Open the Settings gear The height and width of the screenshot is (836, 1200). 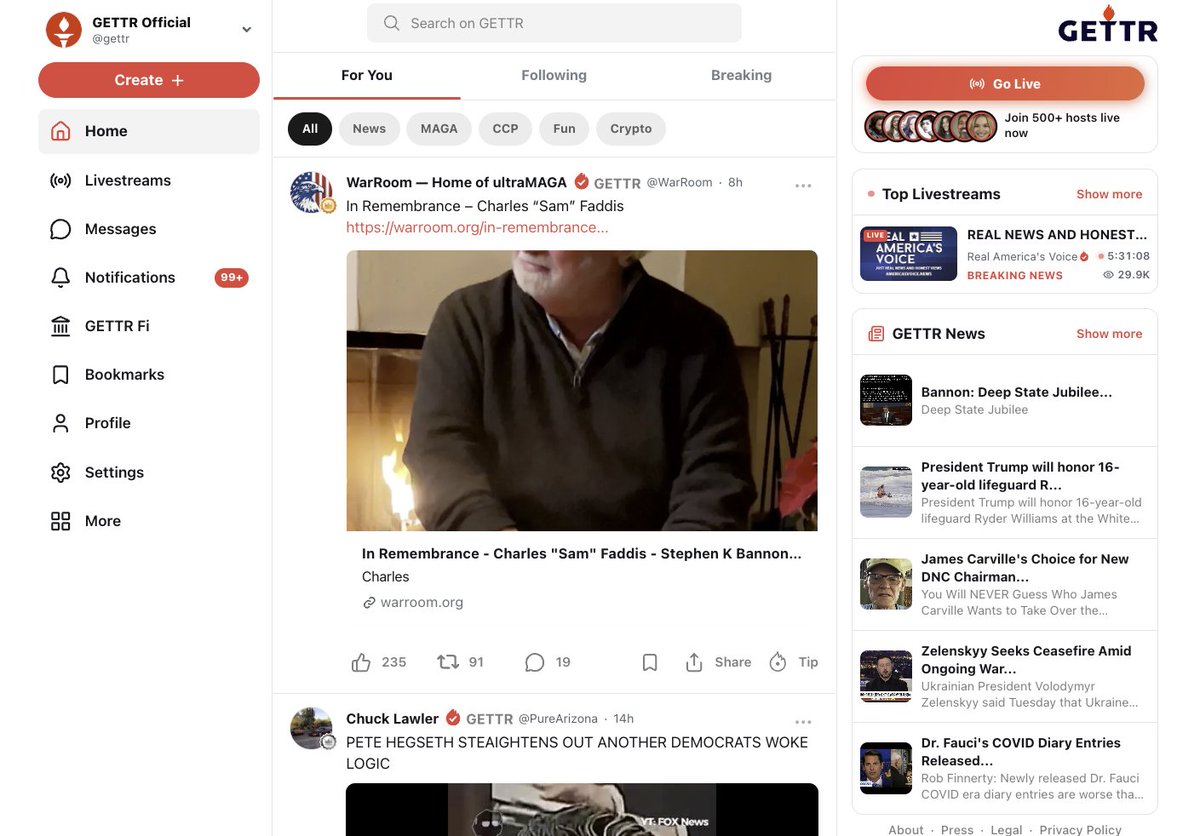(x=61, y=472)
